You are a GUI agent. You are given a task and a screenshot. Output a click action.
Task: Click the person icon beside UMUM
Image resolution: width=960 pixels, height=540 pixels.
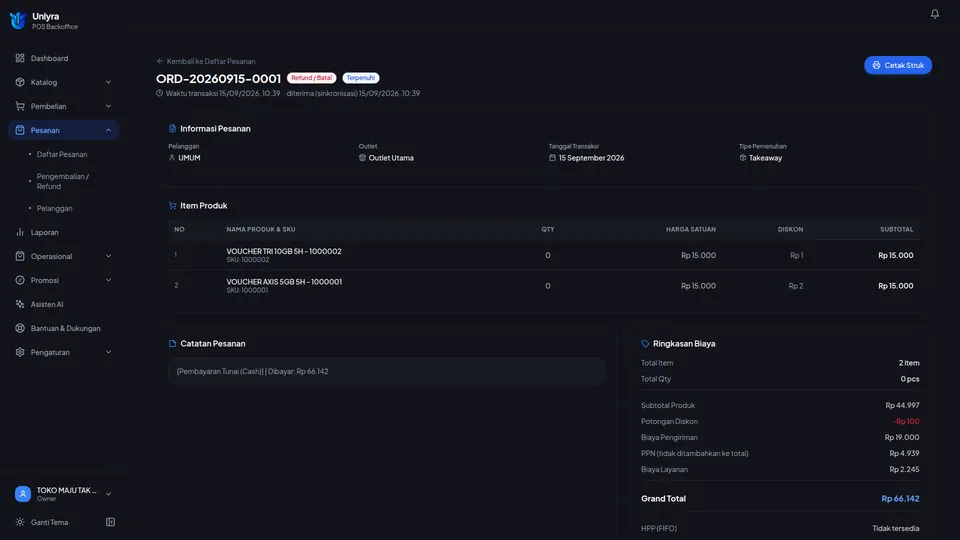171,158
